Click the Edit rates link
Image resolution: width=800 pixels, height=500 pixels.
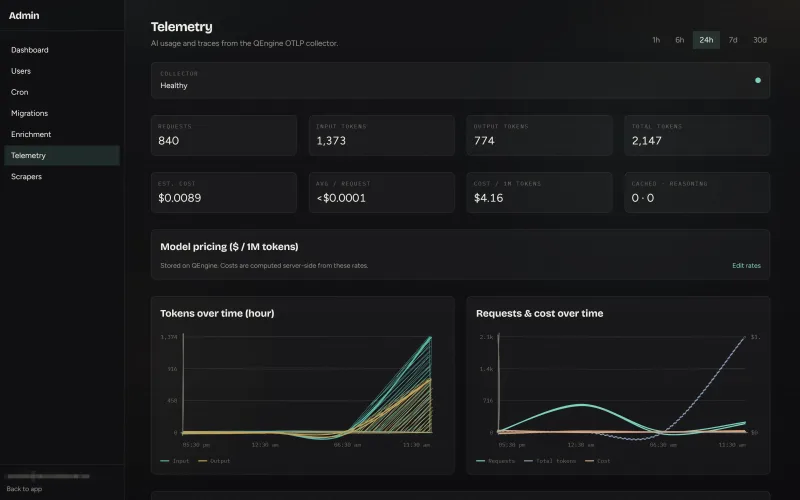[x=746, y=265]
